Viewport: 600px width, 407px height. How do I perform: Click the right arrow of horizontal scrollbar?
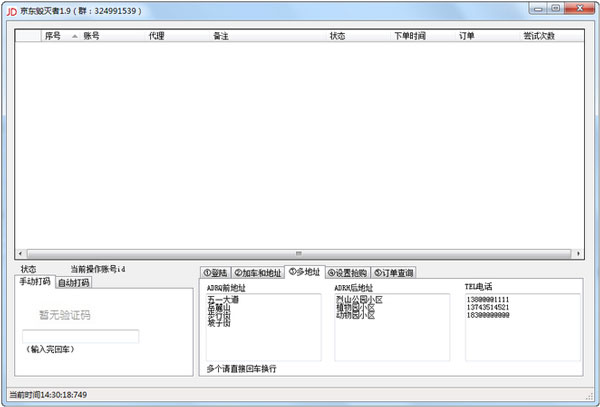[x=579, y=254]
